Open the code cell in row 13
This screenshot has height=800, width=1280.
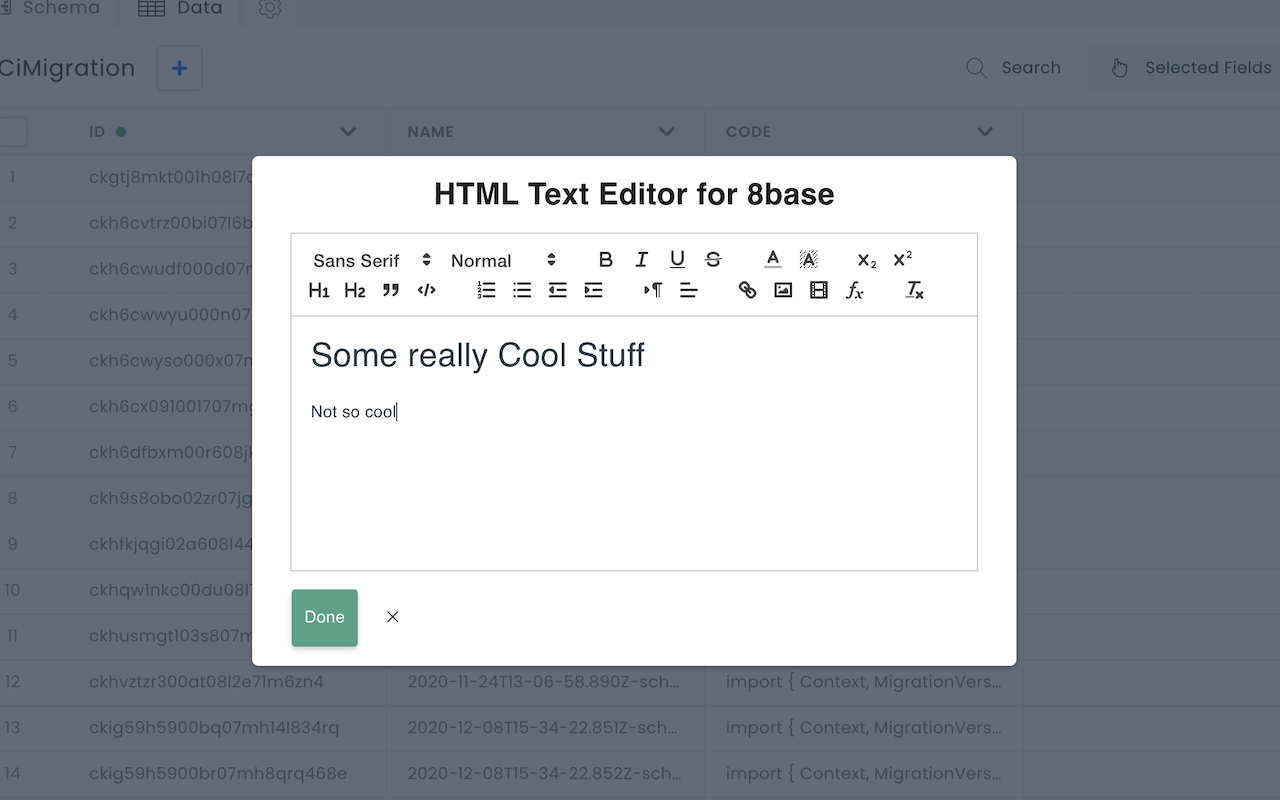[x=864, y=728]
